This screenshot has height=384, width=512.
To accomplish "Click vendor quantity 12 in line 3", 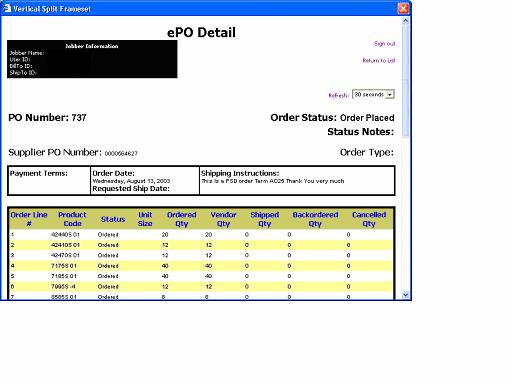I will (208, 255).
